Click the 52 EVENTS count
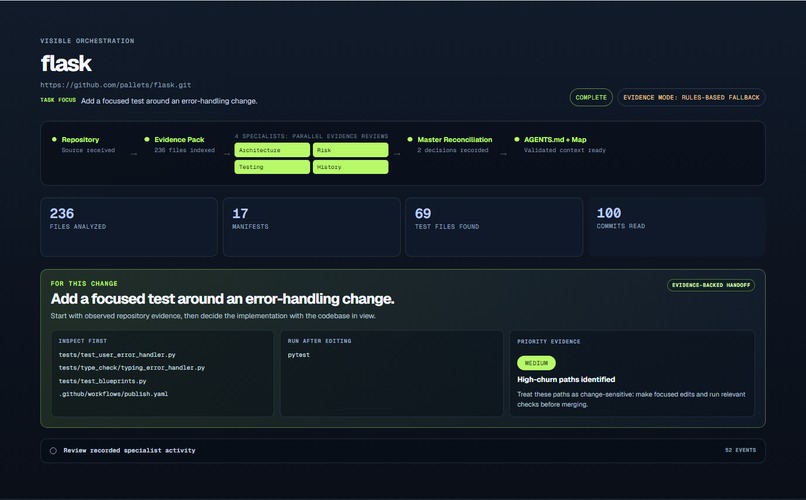Image resolution: width=806 pixels, height=500 pixels. [740, 450]
